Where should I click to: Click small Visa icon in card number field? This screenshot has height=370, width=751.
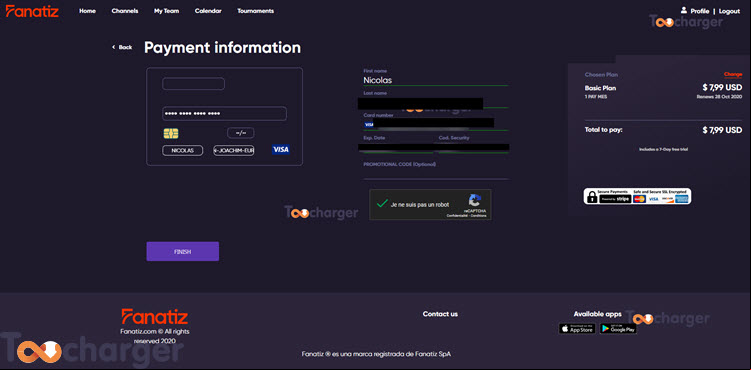(x=368, y=124)
